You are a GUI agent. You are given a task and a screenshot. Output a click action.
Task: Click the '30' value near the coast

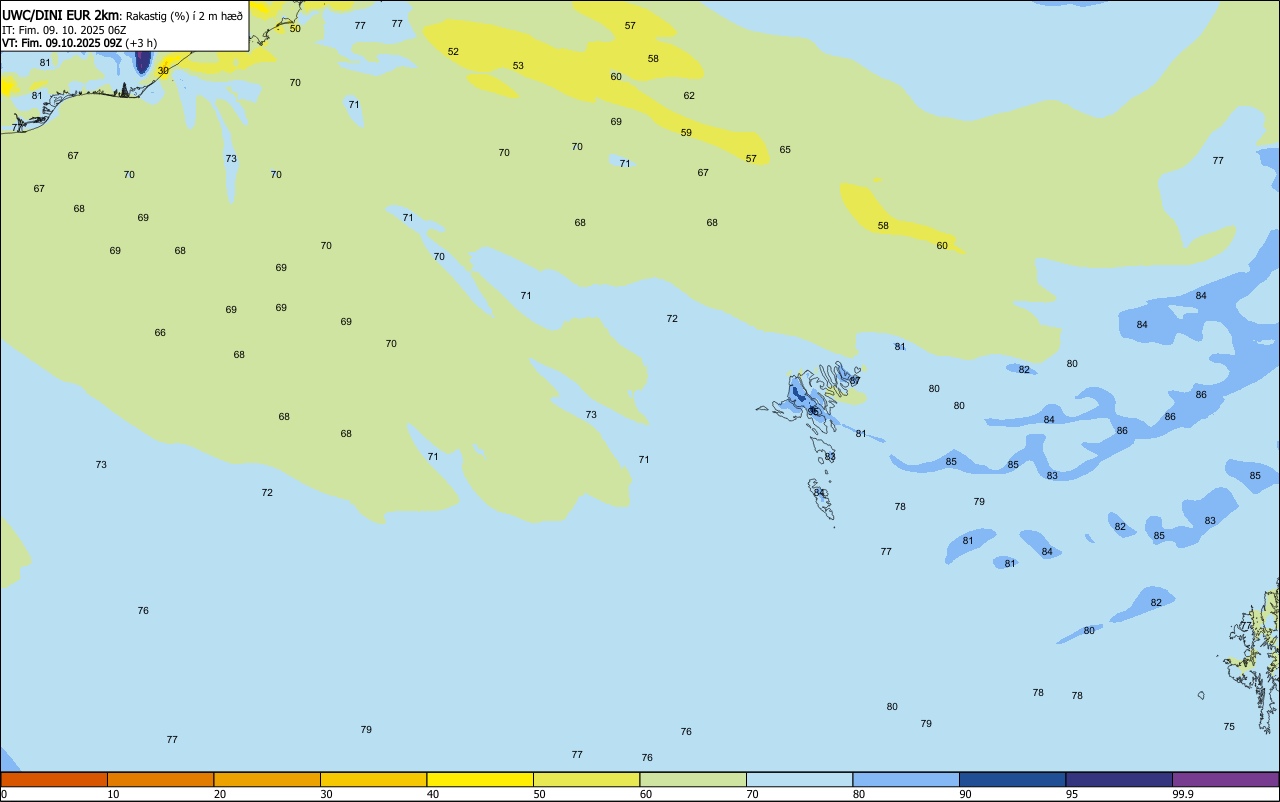163,71
